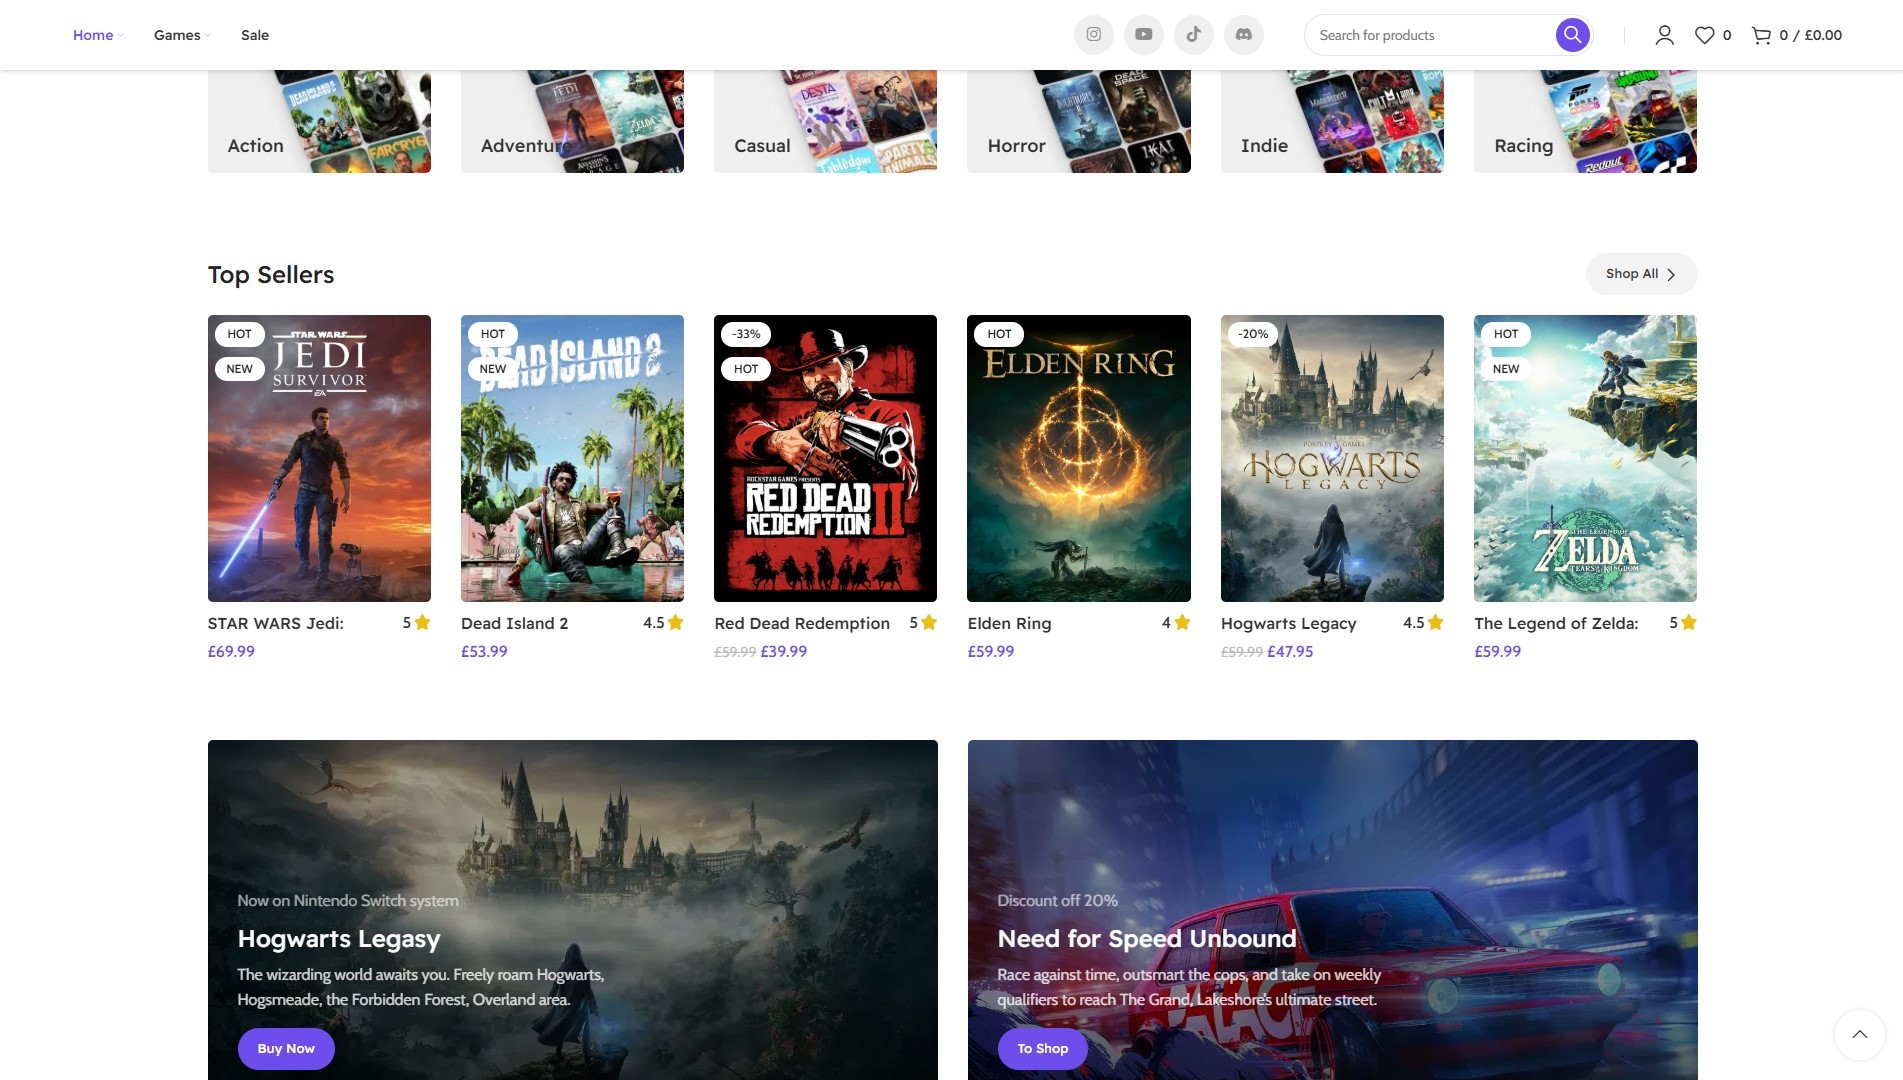This screenshot has height=1080, width=1903.
Task: Click To Shop on Need for Speed banner
Action: point(1042,1048)
